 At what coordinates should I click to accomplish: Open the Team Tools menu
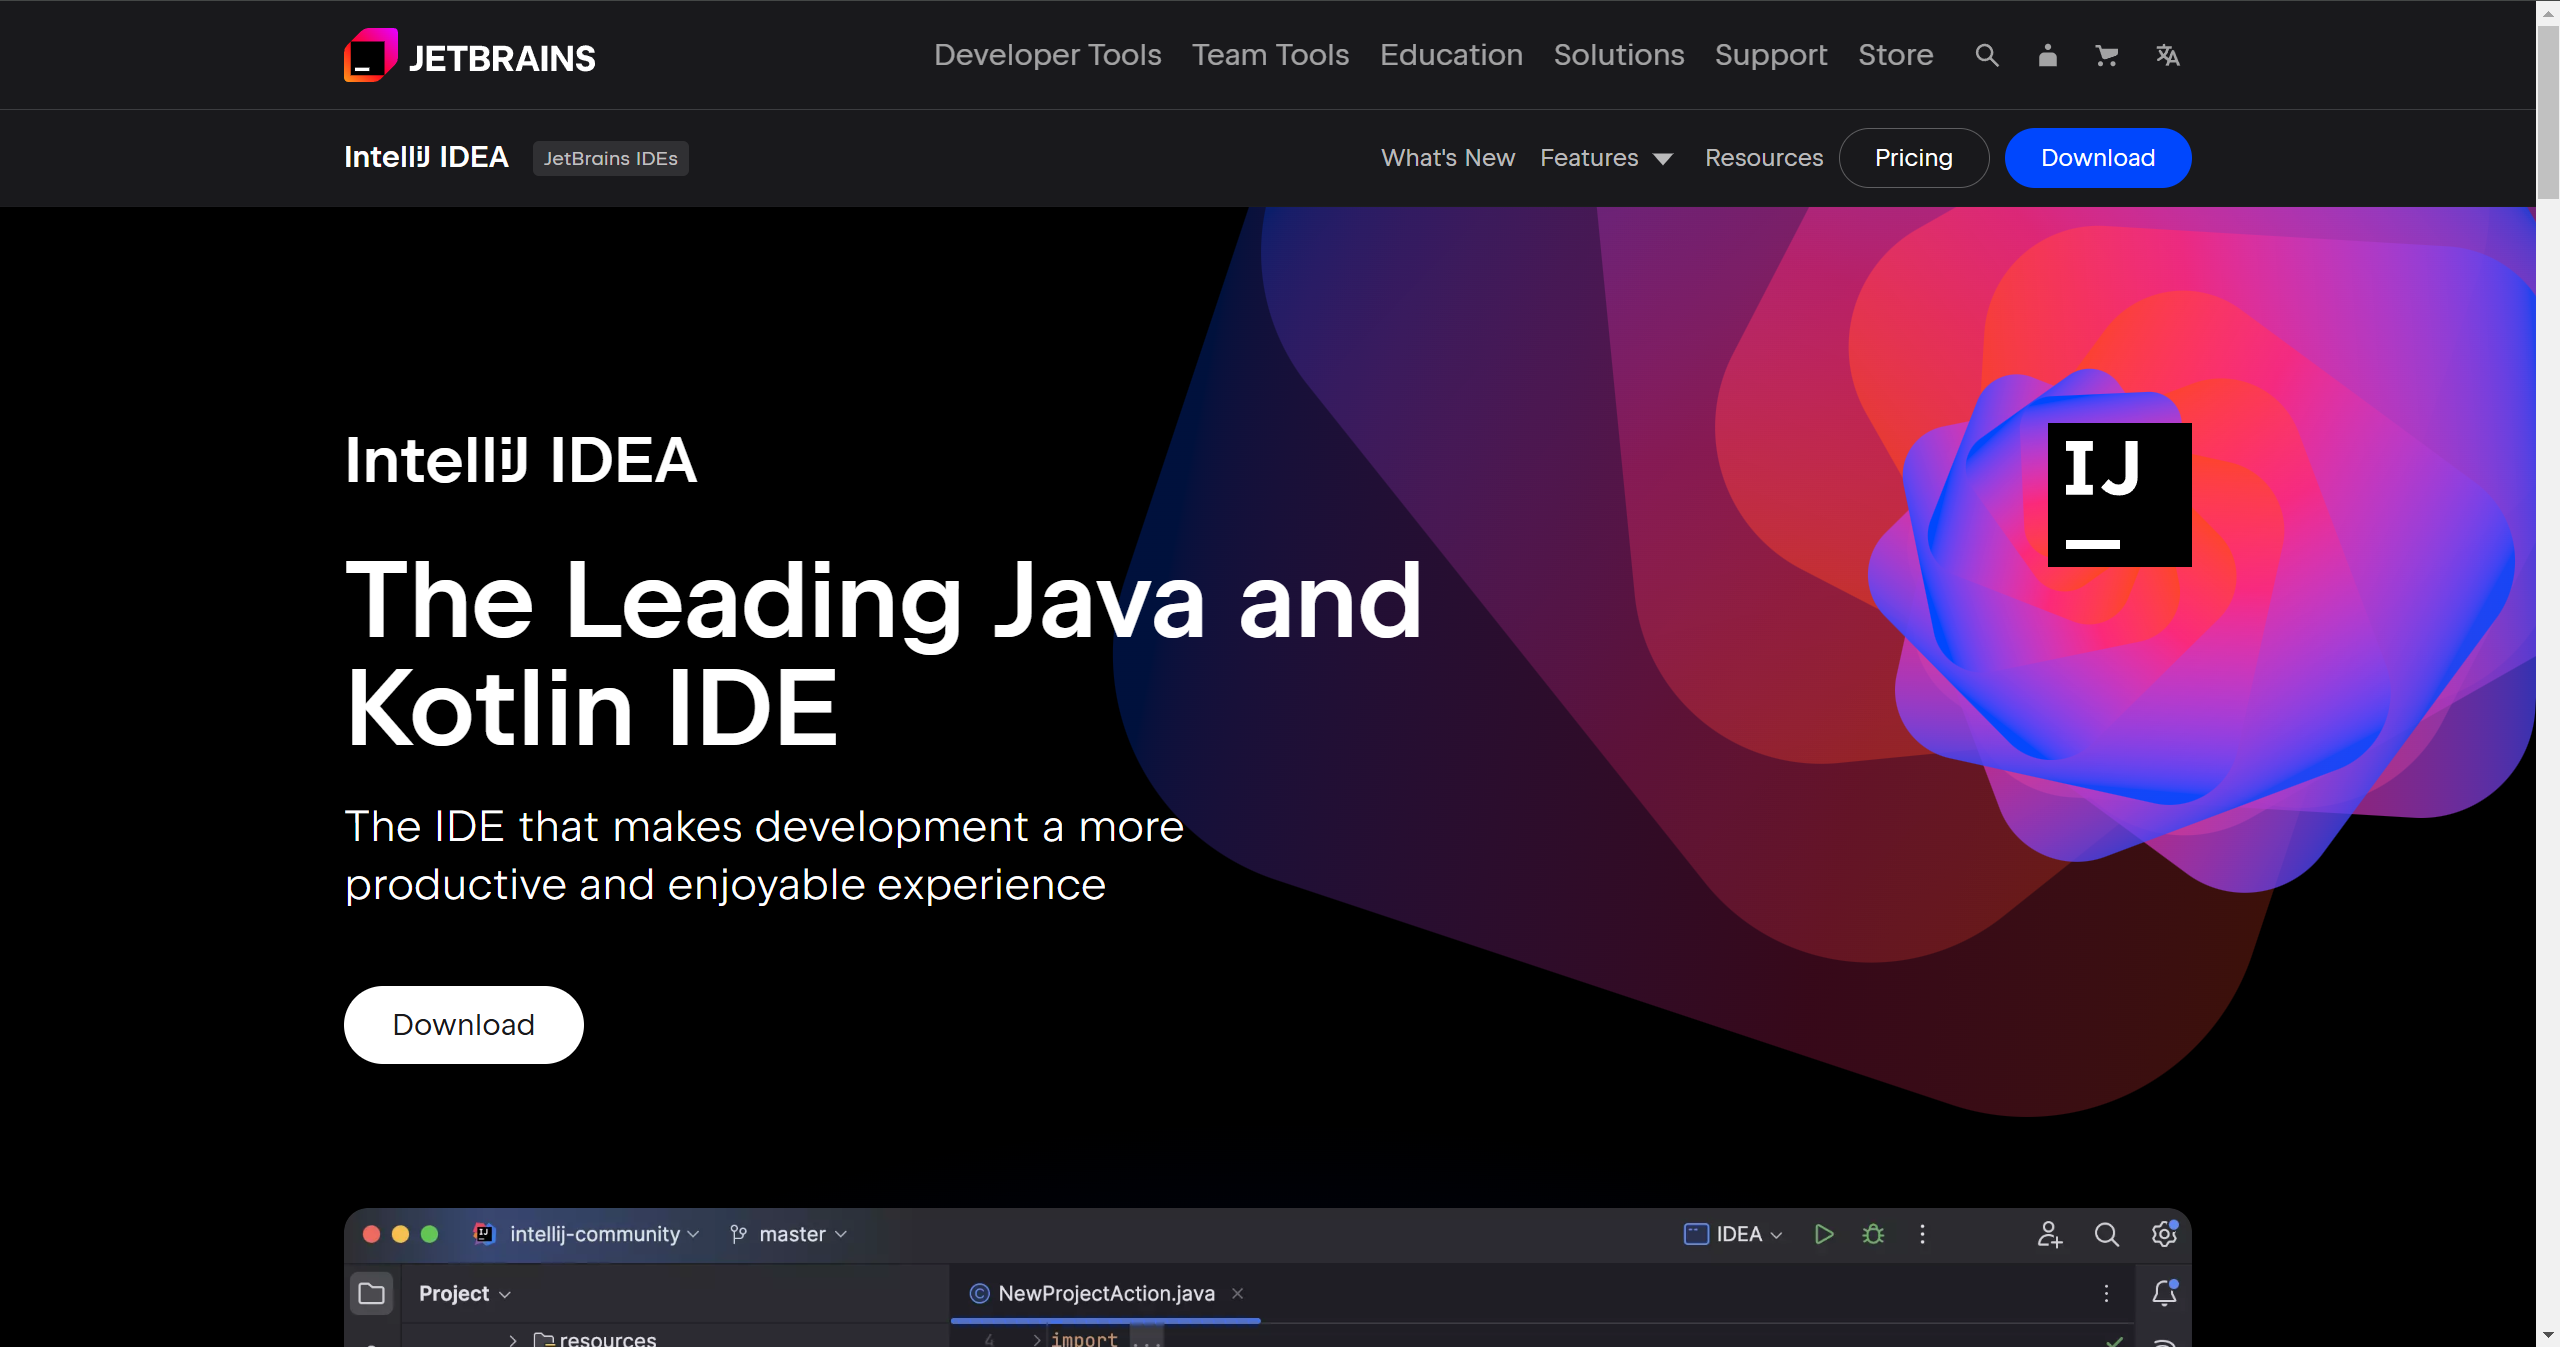coord(1270,55)
